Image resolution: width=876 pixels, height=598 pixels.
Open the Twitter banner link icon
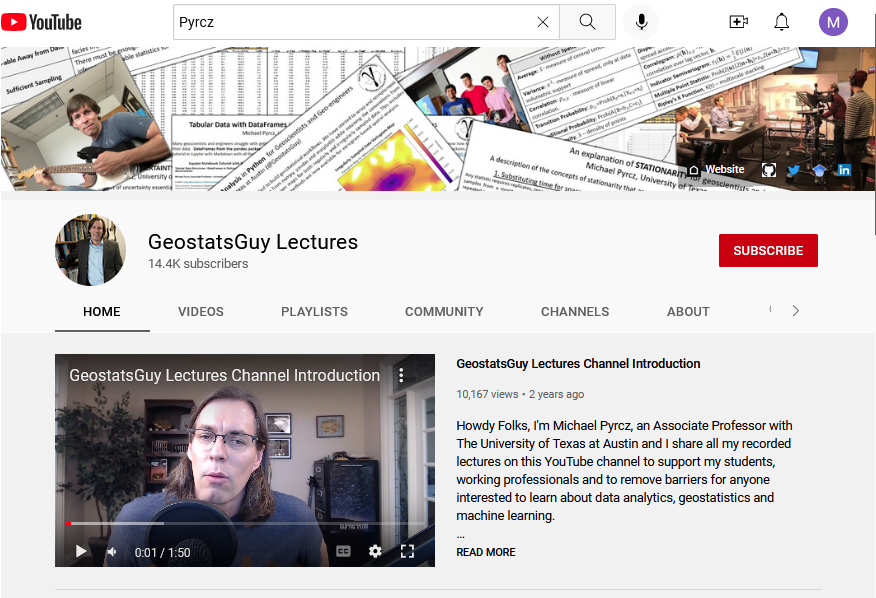coord(794,170)
